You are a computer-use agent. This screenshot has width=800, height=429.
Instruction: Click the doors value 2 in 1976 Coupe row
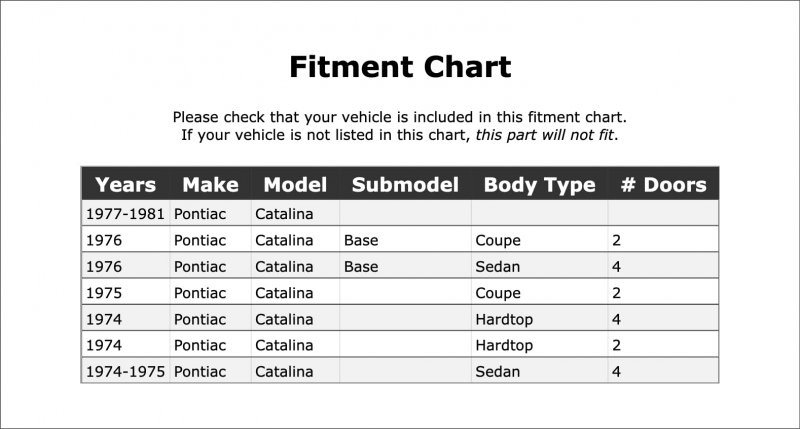coord(616,240)
